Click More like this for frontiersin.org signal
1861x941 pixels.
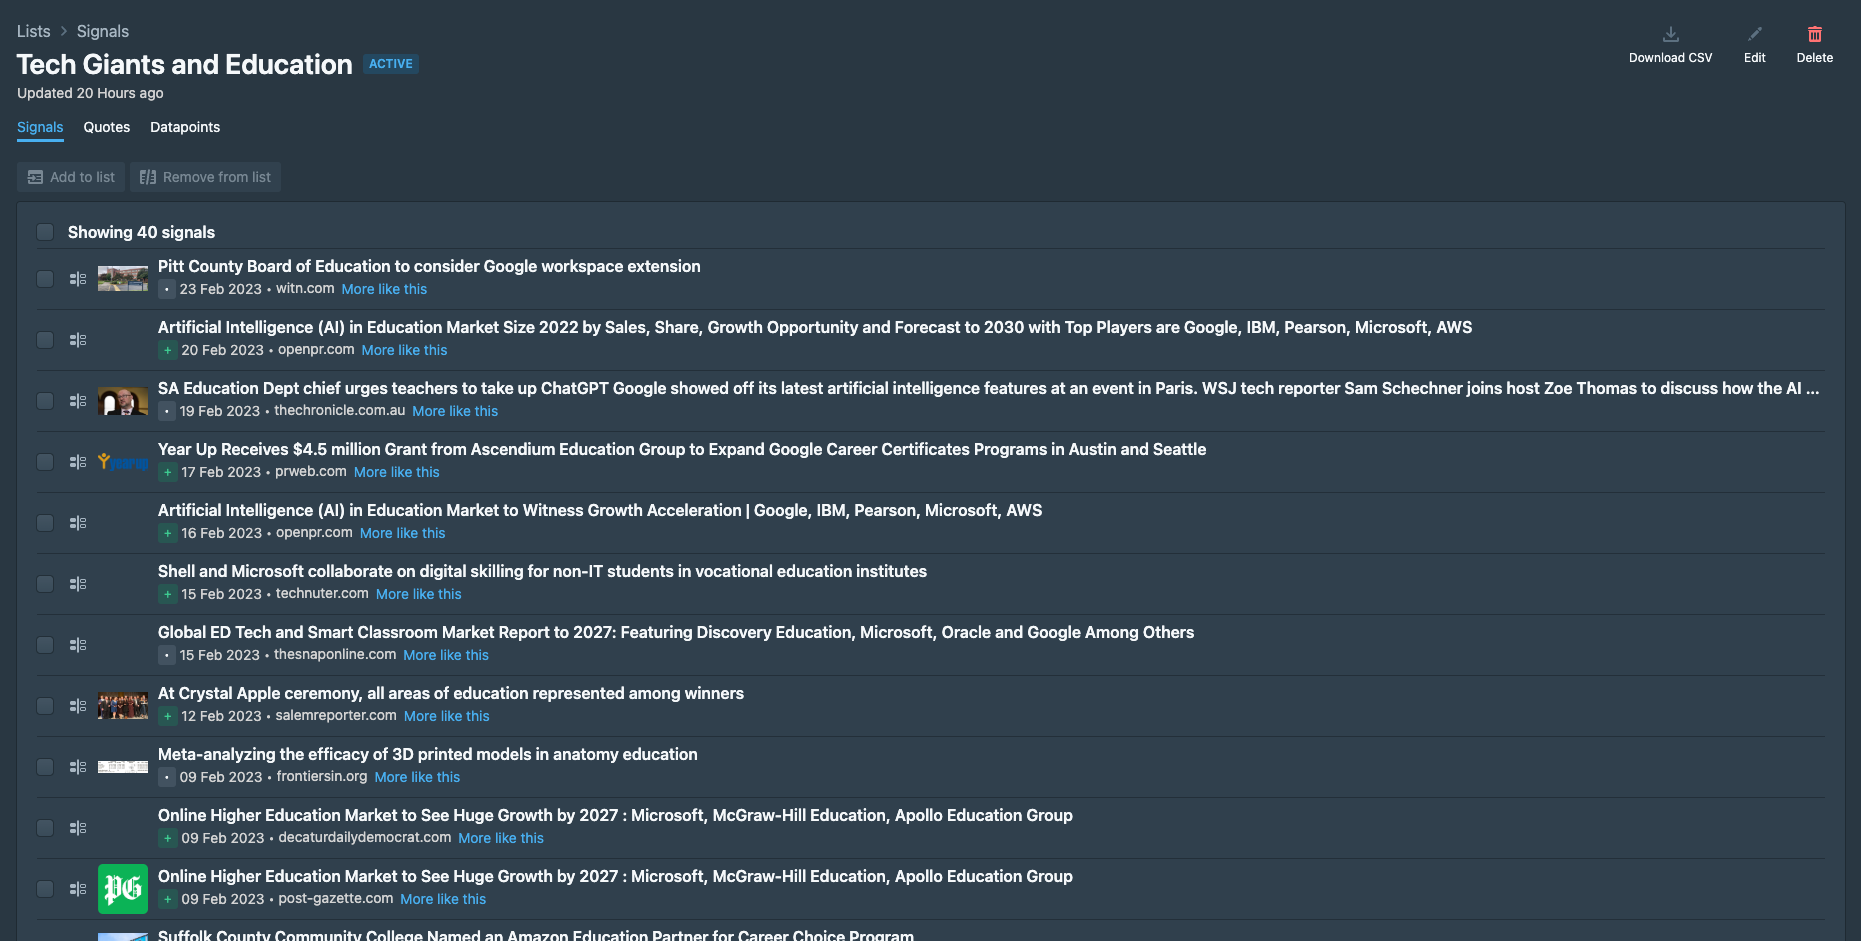tap(417, 777)
